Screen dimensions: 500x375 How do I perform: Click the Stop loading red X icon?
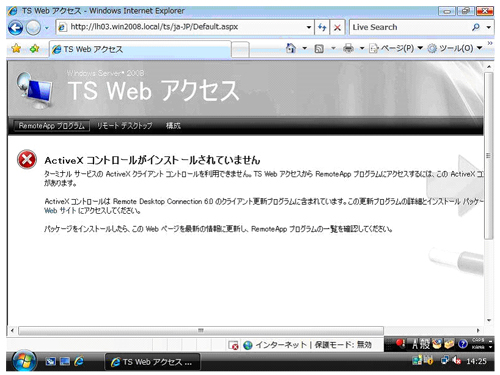pyautogui.click(x=337, y=27)
